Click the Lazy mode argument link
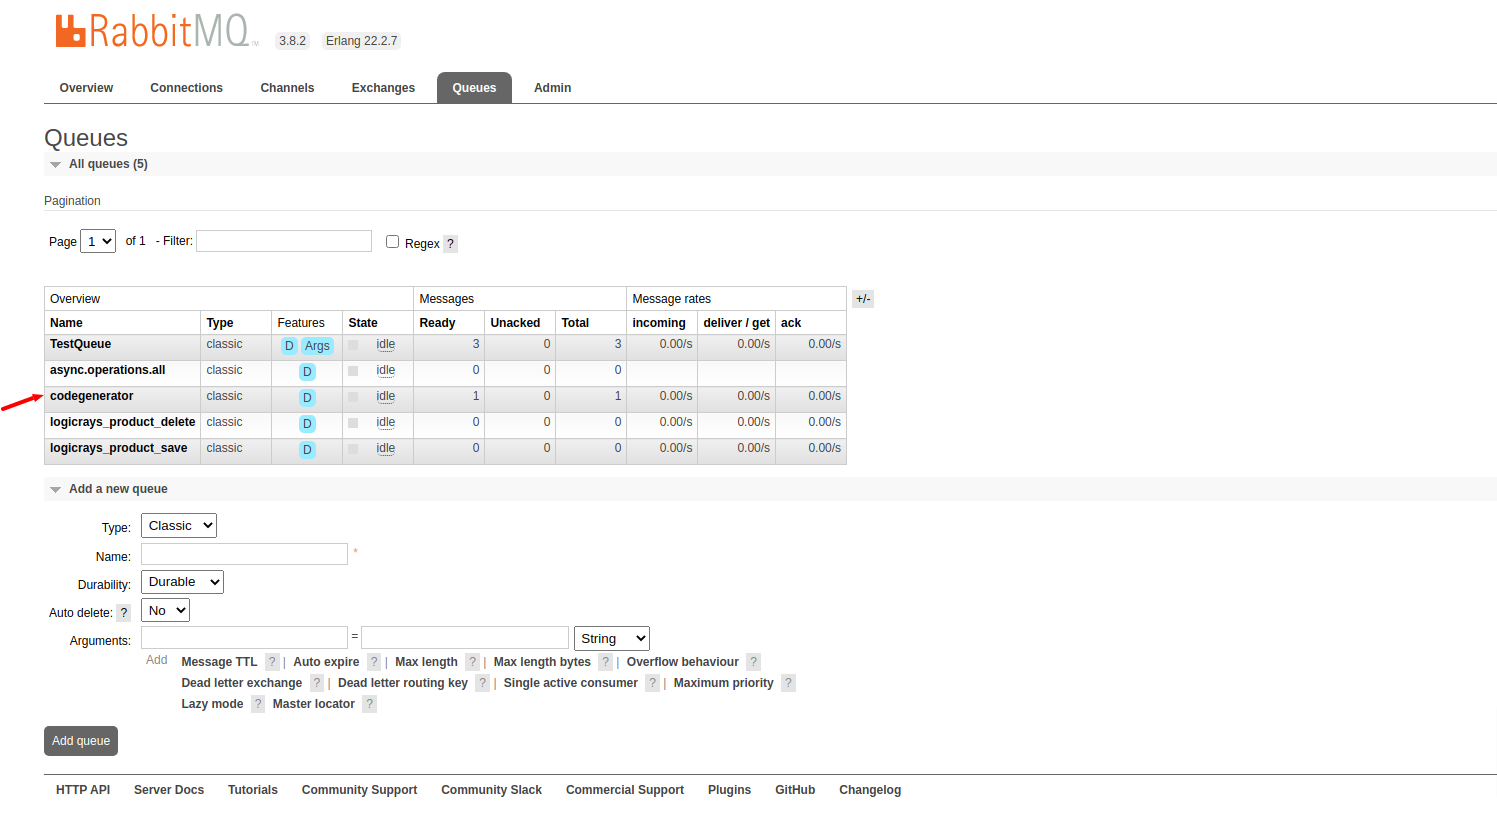This screenshot has width=1497, height=815. [x=212, y=704]
